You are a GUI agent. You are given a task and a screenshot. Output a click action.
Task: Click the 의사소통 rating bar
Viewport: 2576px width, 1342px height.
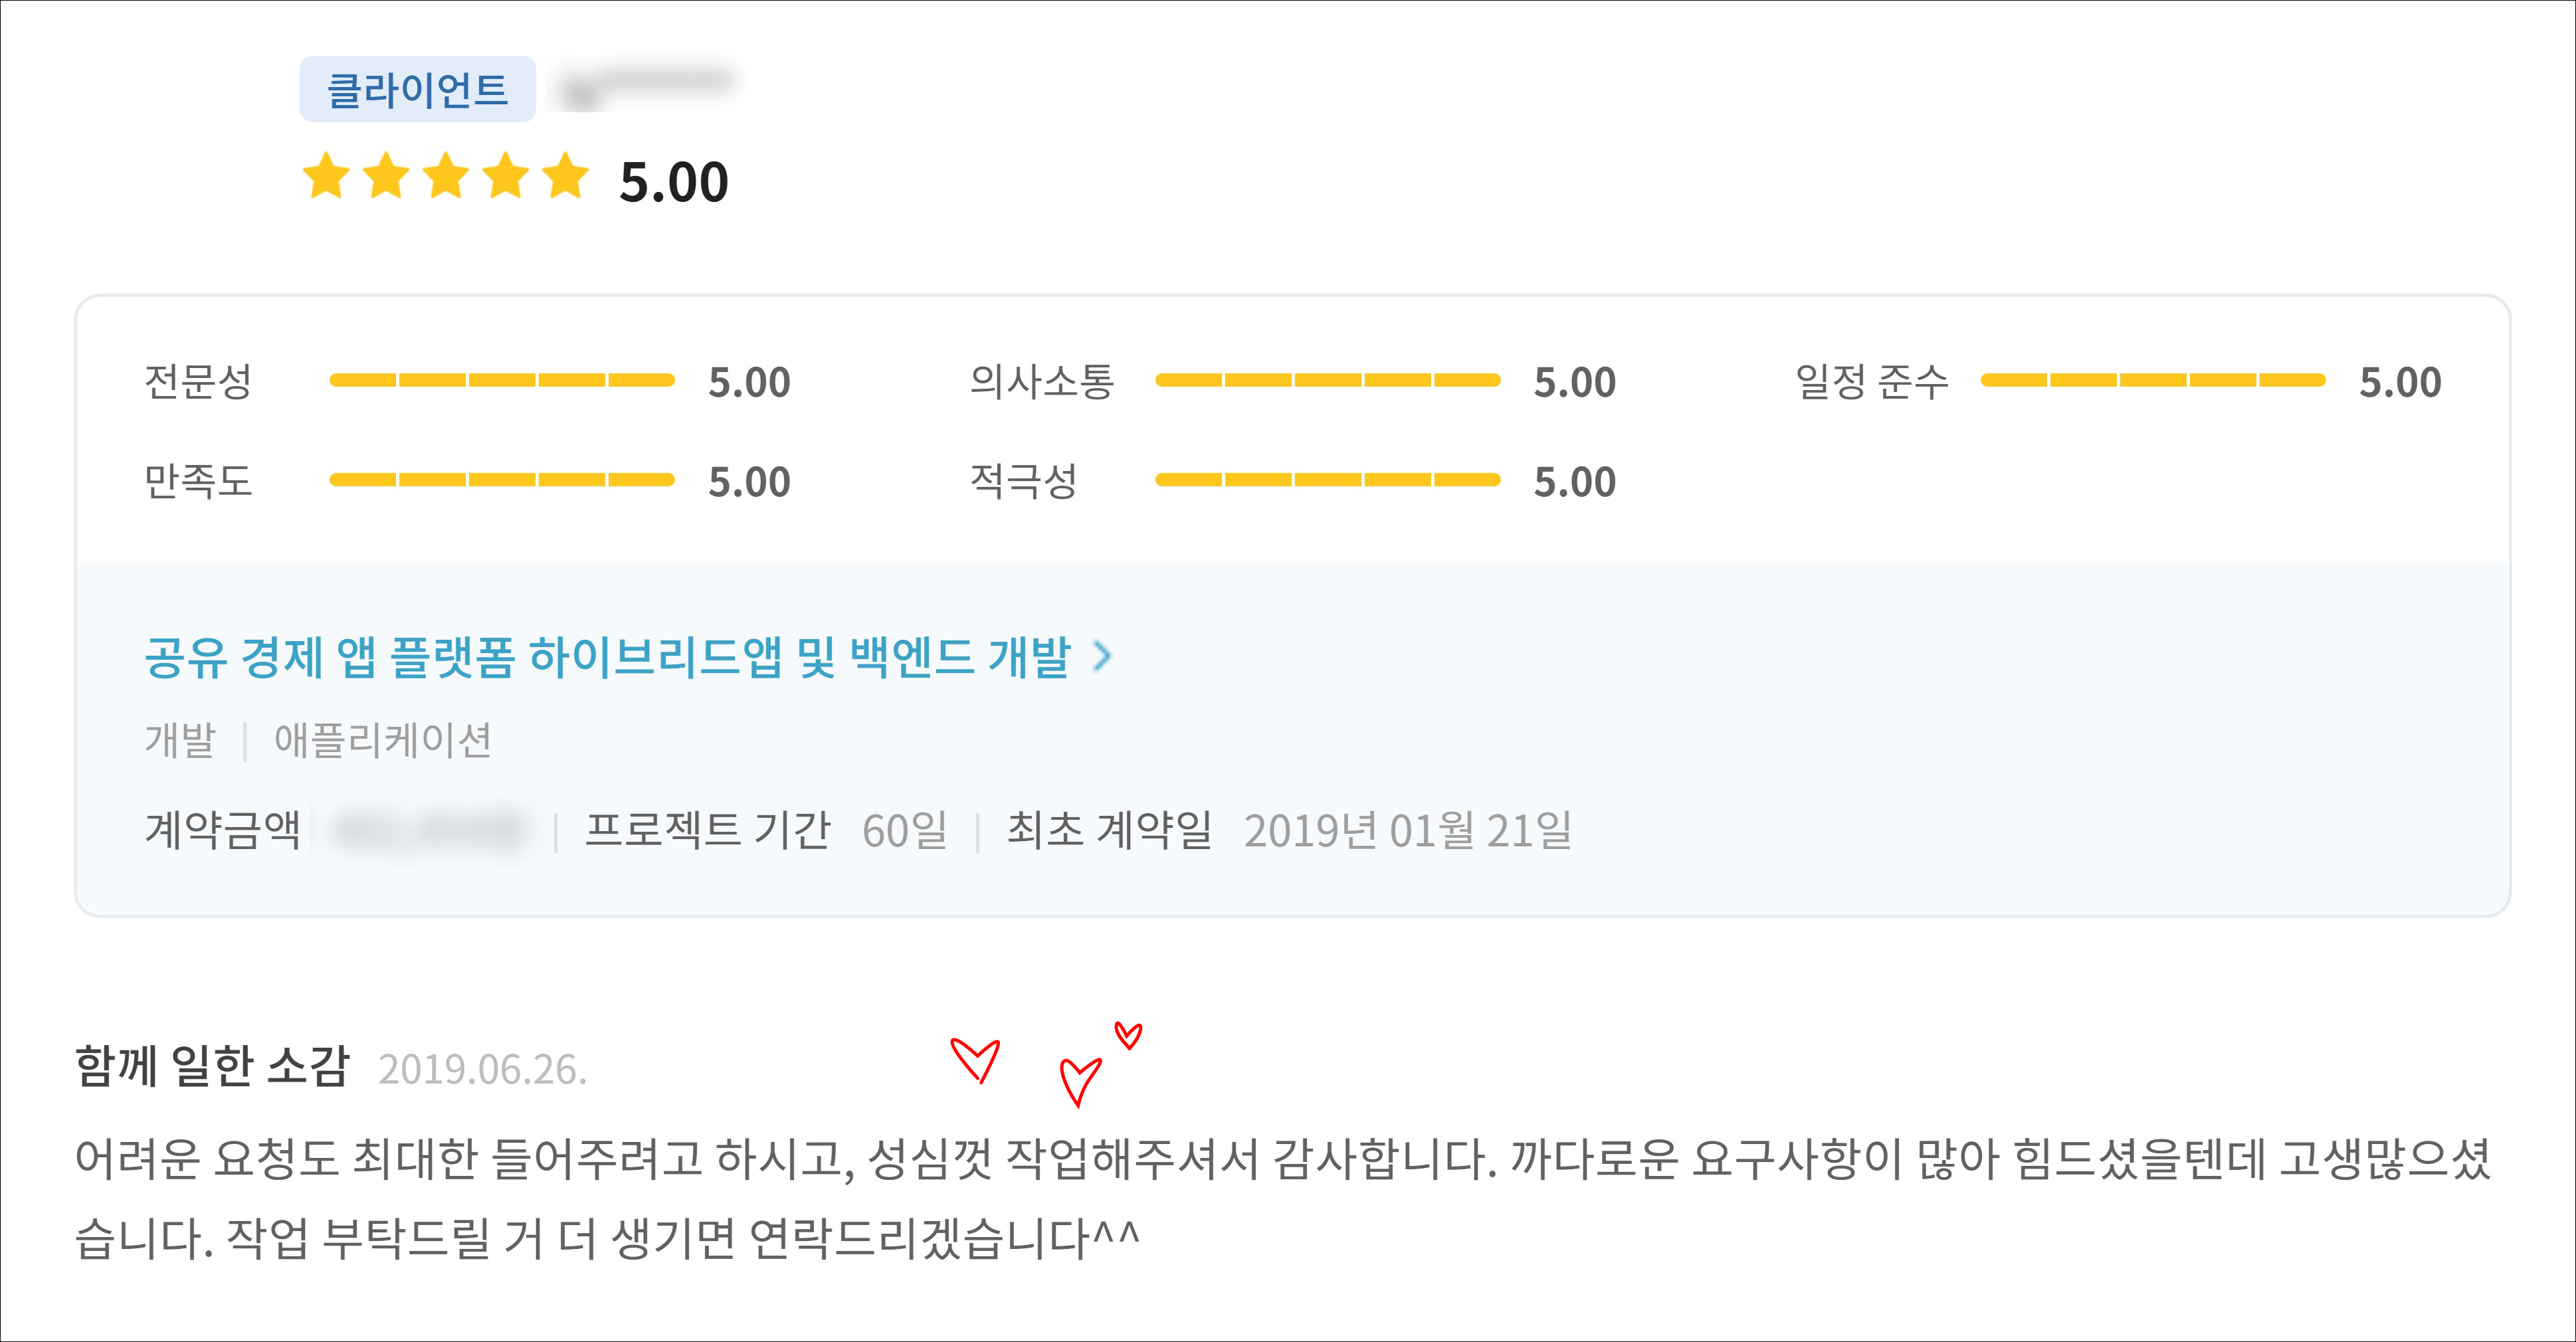1327,380
